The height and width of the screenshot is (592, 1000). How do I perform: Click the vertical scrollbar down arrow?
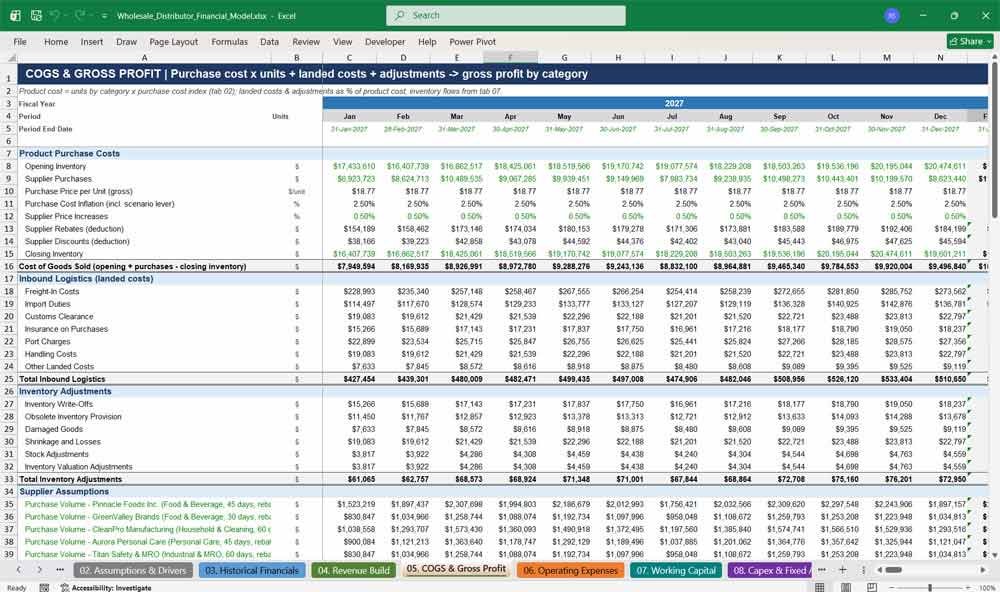pos(994,555)
